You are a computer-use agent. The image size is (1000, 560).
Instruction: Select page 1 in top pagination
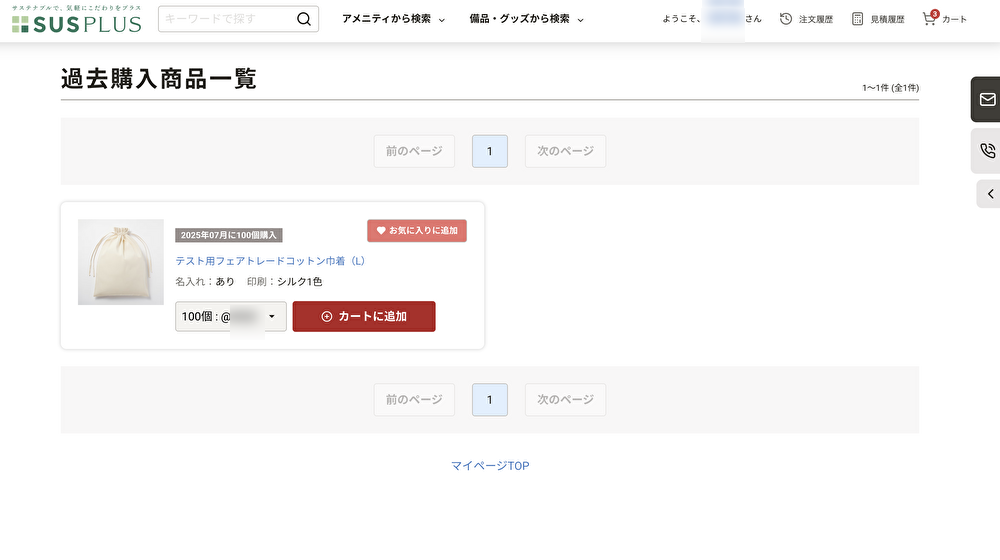coord(490,151)
